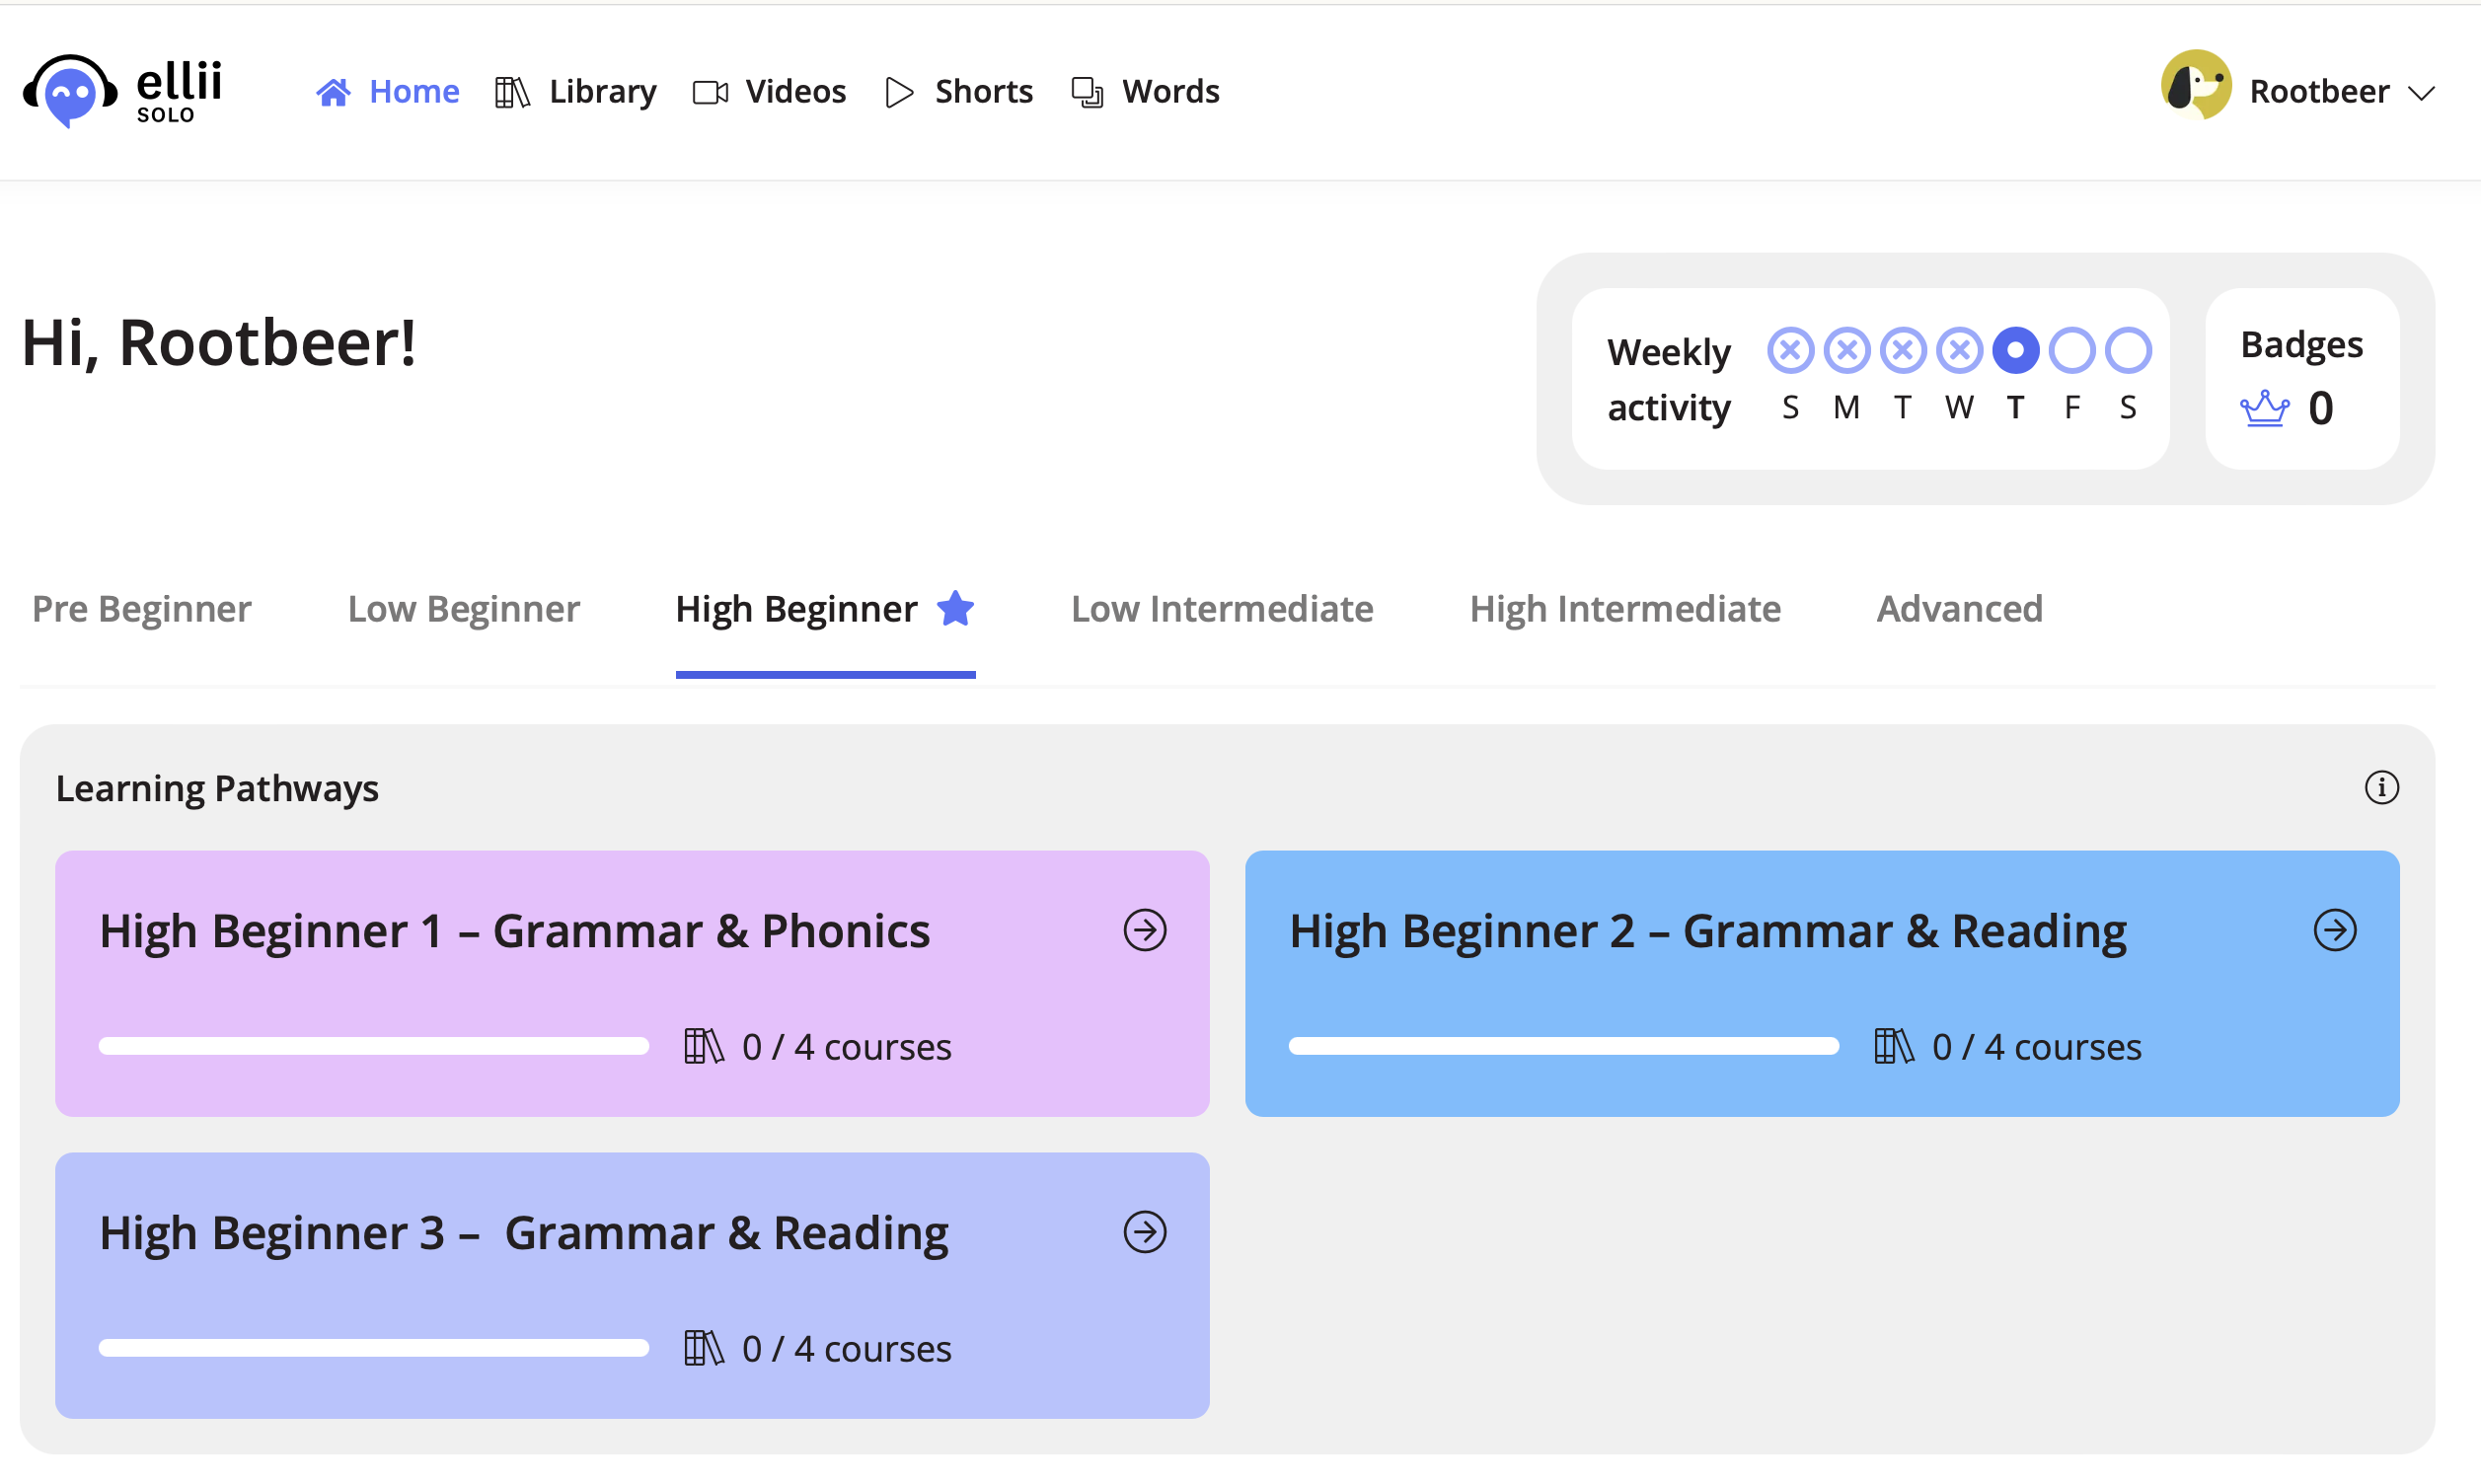This screenshot has height=1484, width=2481.
Task: Click books icon in High Beginner 3 card
Action: tap(703, 1348)
